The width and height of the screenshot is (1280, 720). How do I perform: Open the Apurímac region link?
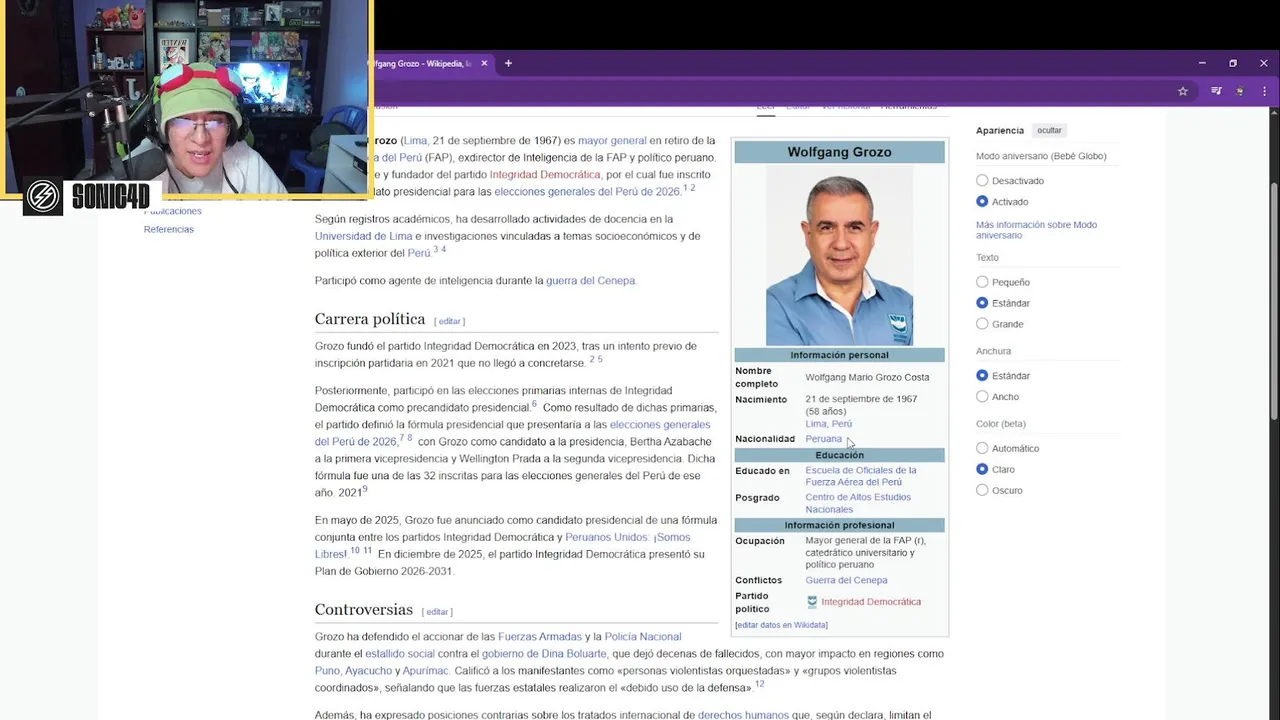[x=426, y=671]
